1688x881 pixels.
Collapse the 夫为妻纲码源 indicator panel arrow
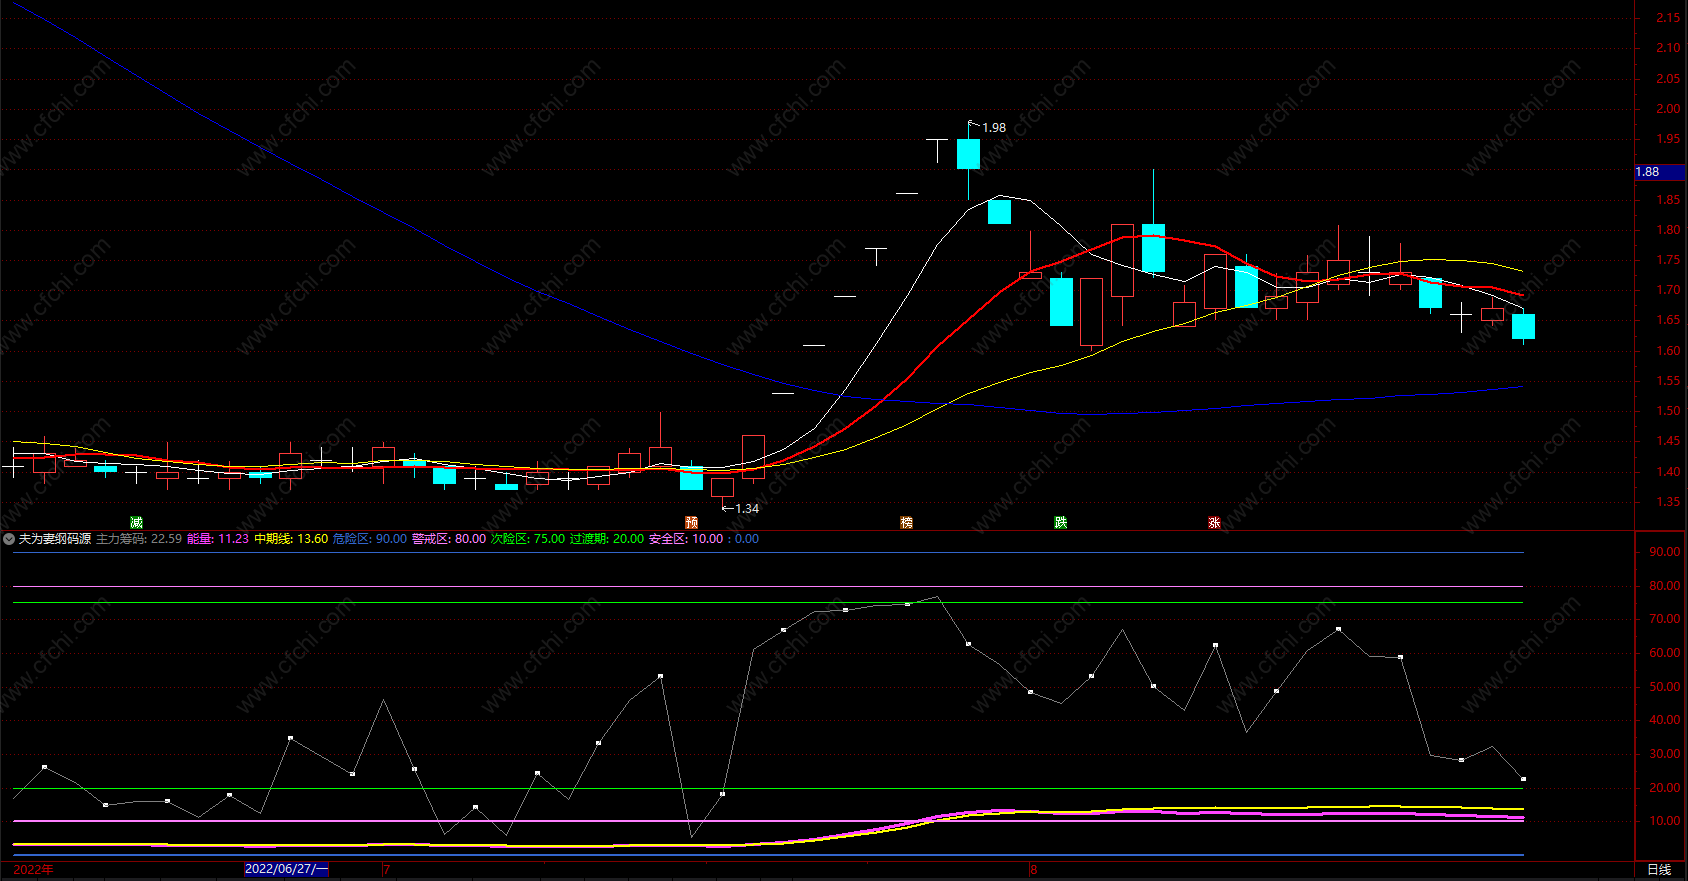click(x=9, y=539)
